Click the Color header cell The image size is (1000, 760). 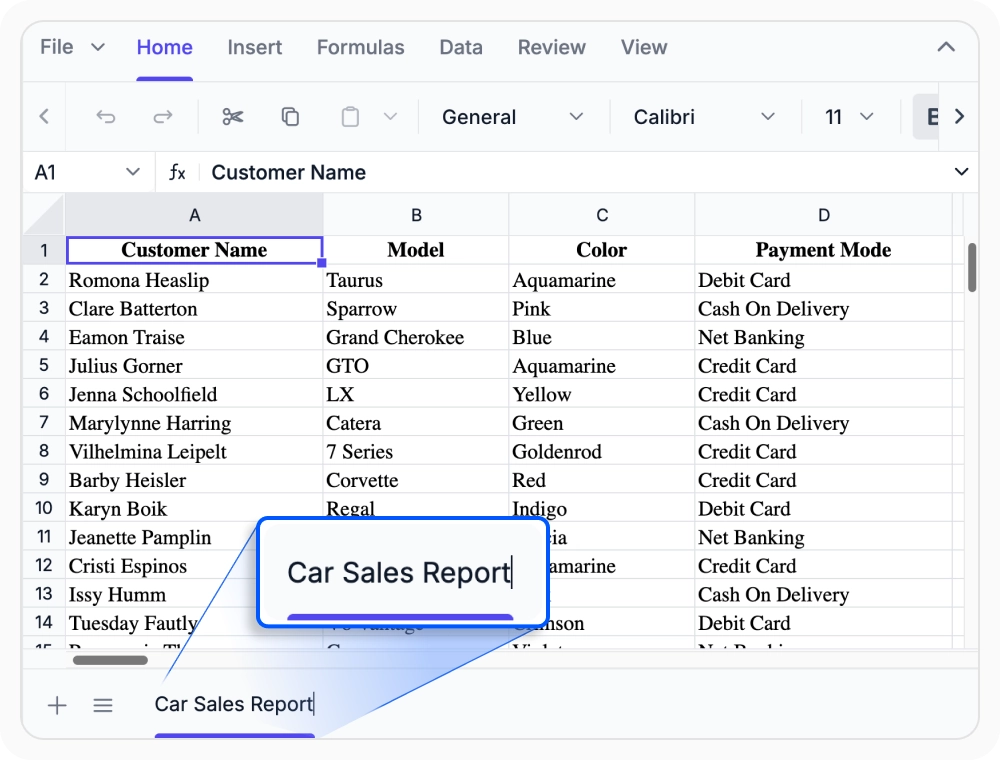point(601,250)
